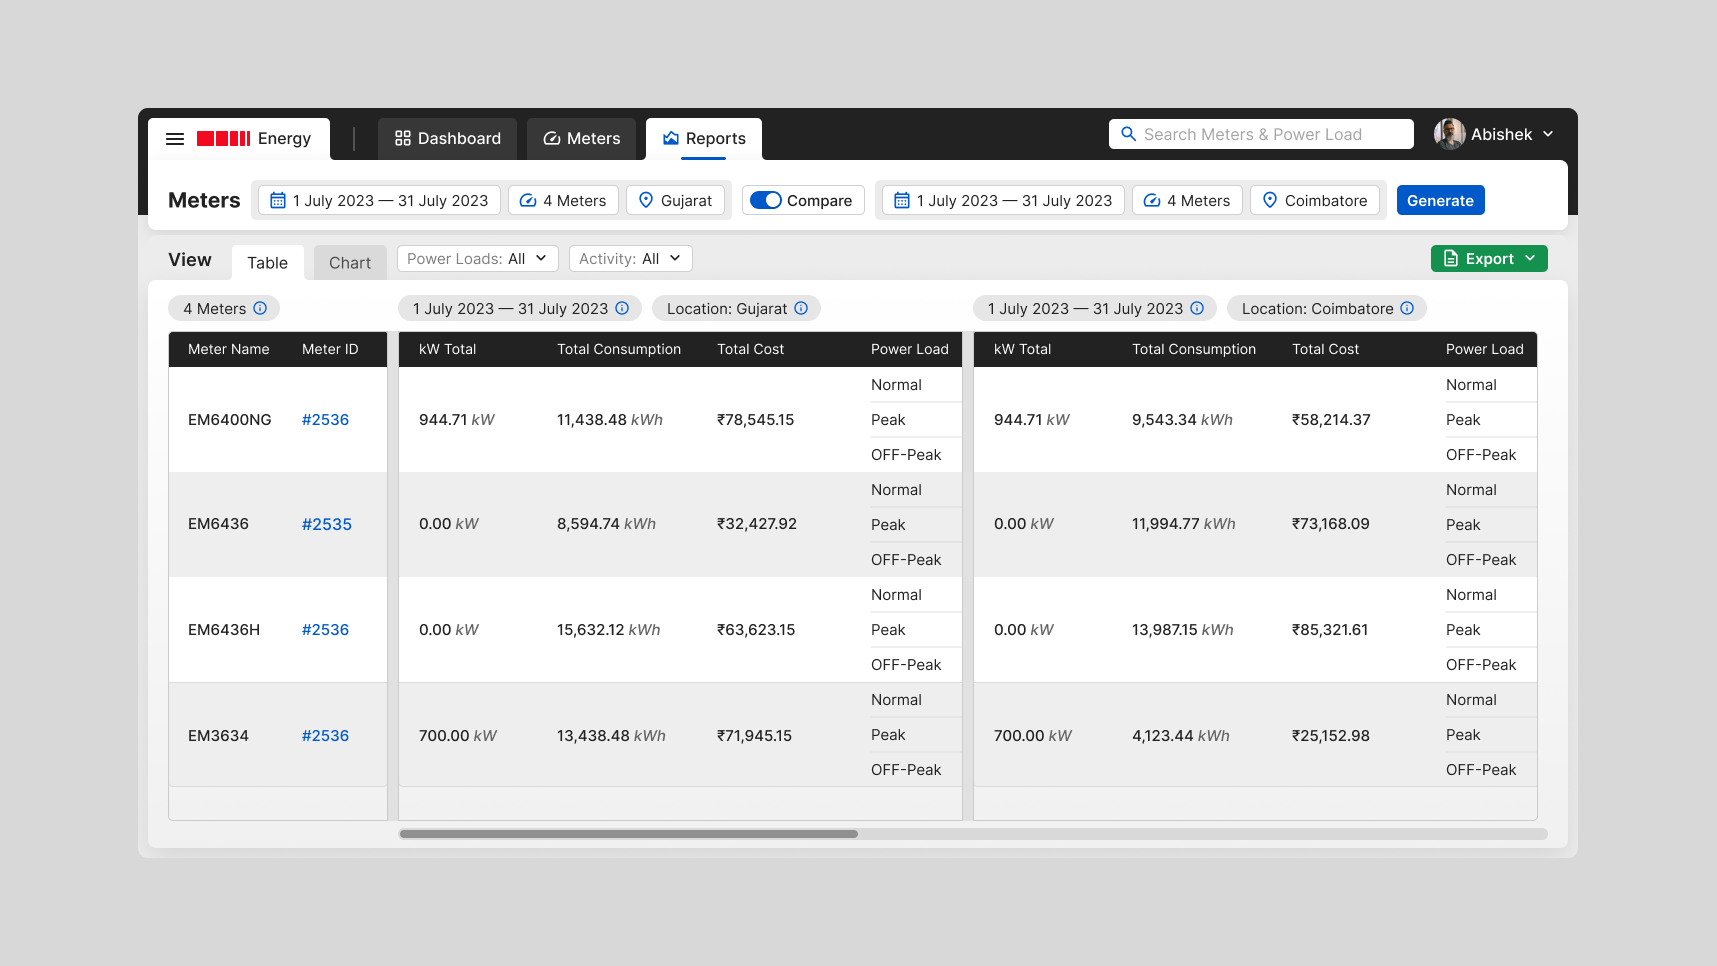
Task: Open the Power Loads dropdown
Action: tap(477, 258)
